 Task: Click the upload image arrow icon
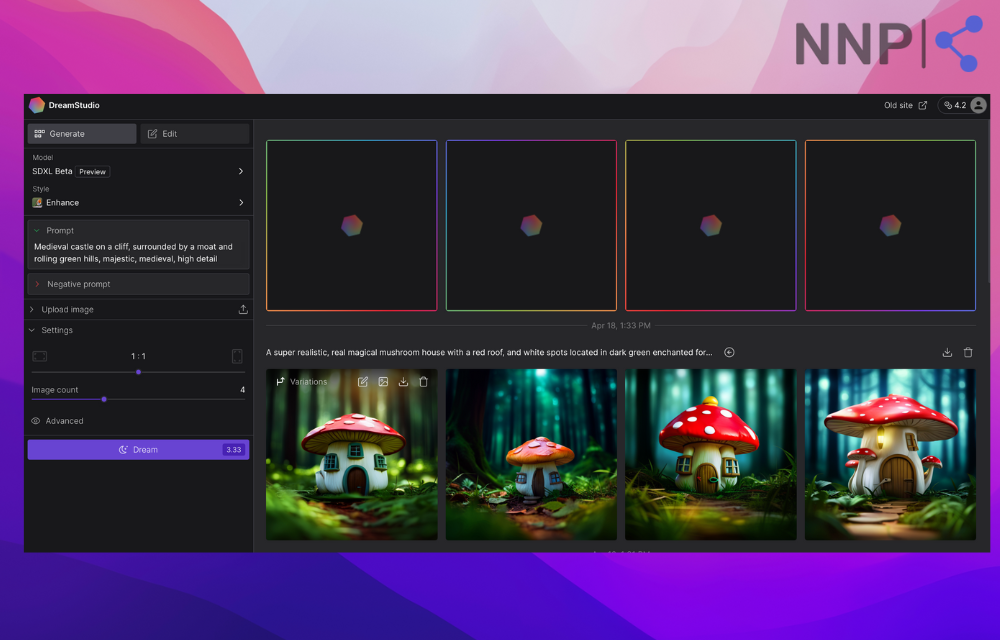click(243, 309)
